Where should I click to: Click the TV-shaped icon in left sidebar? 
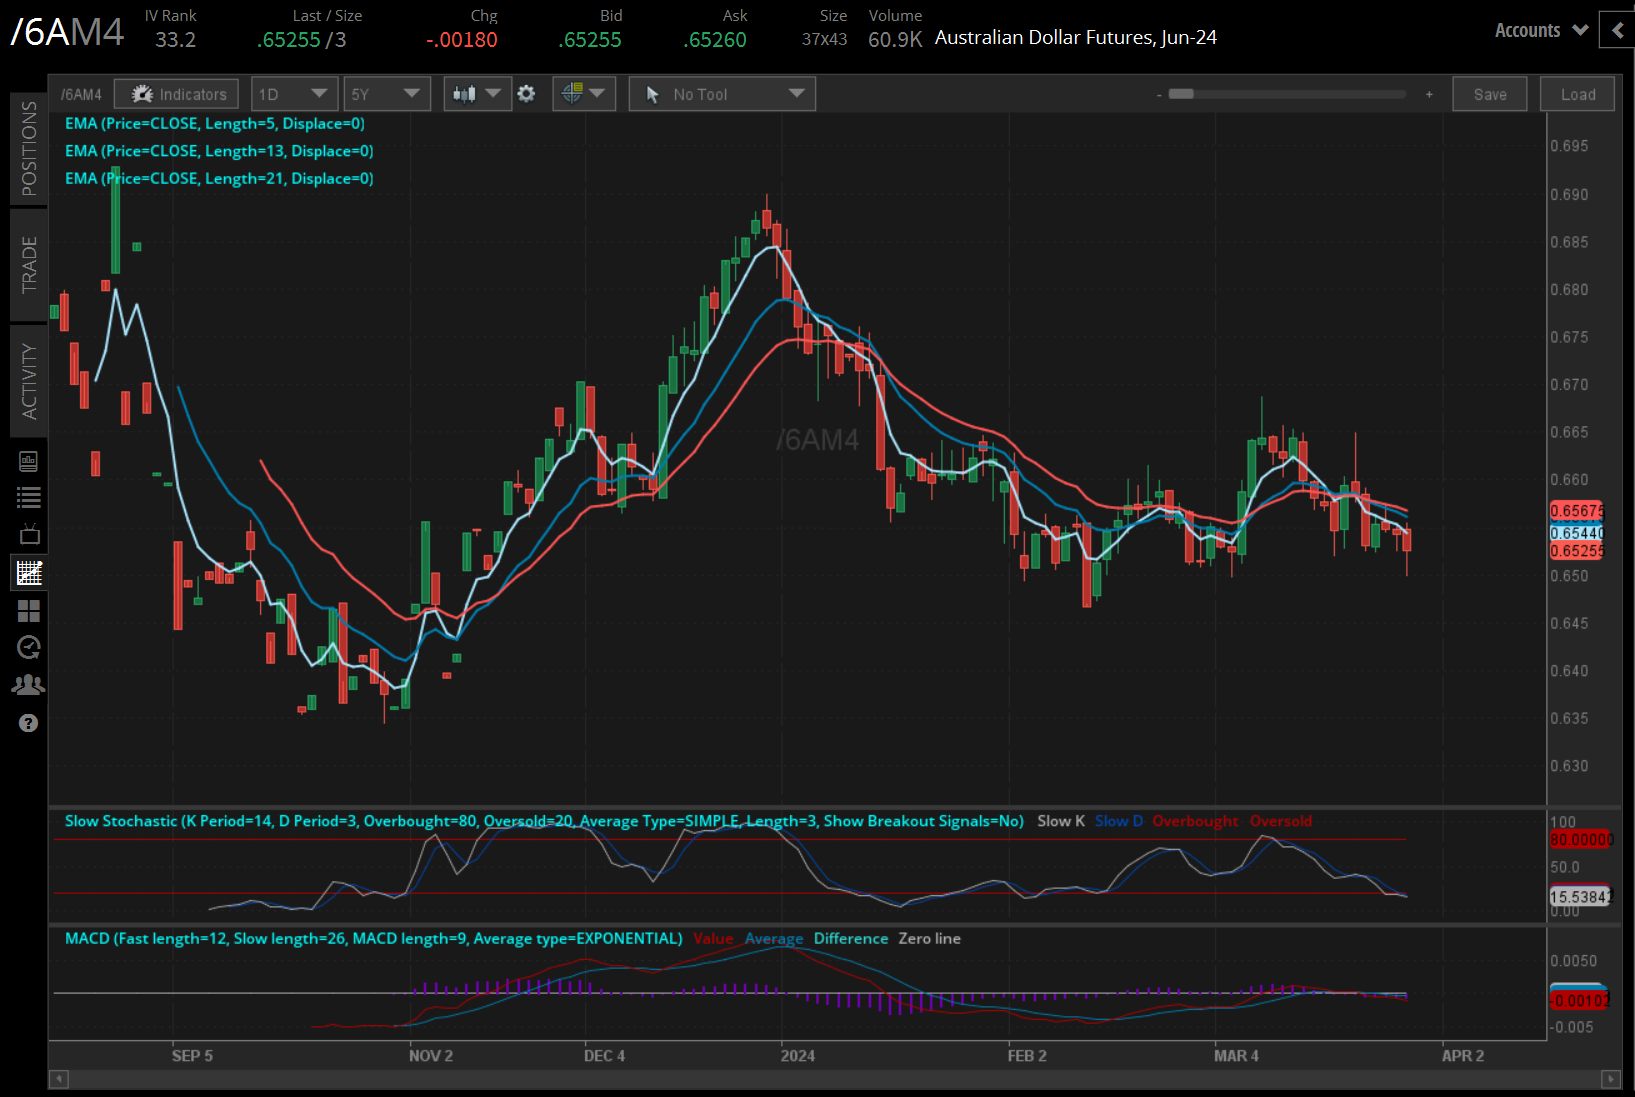coord(29,534)
